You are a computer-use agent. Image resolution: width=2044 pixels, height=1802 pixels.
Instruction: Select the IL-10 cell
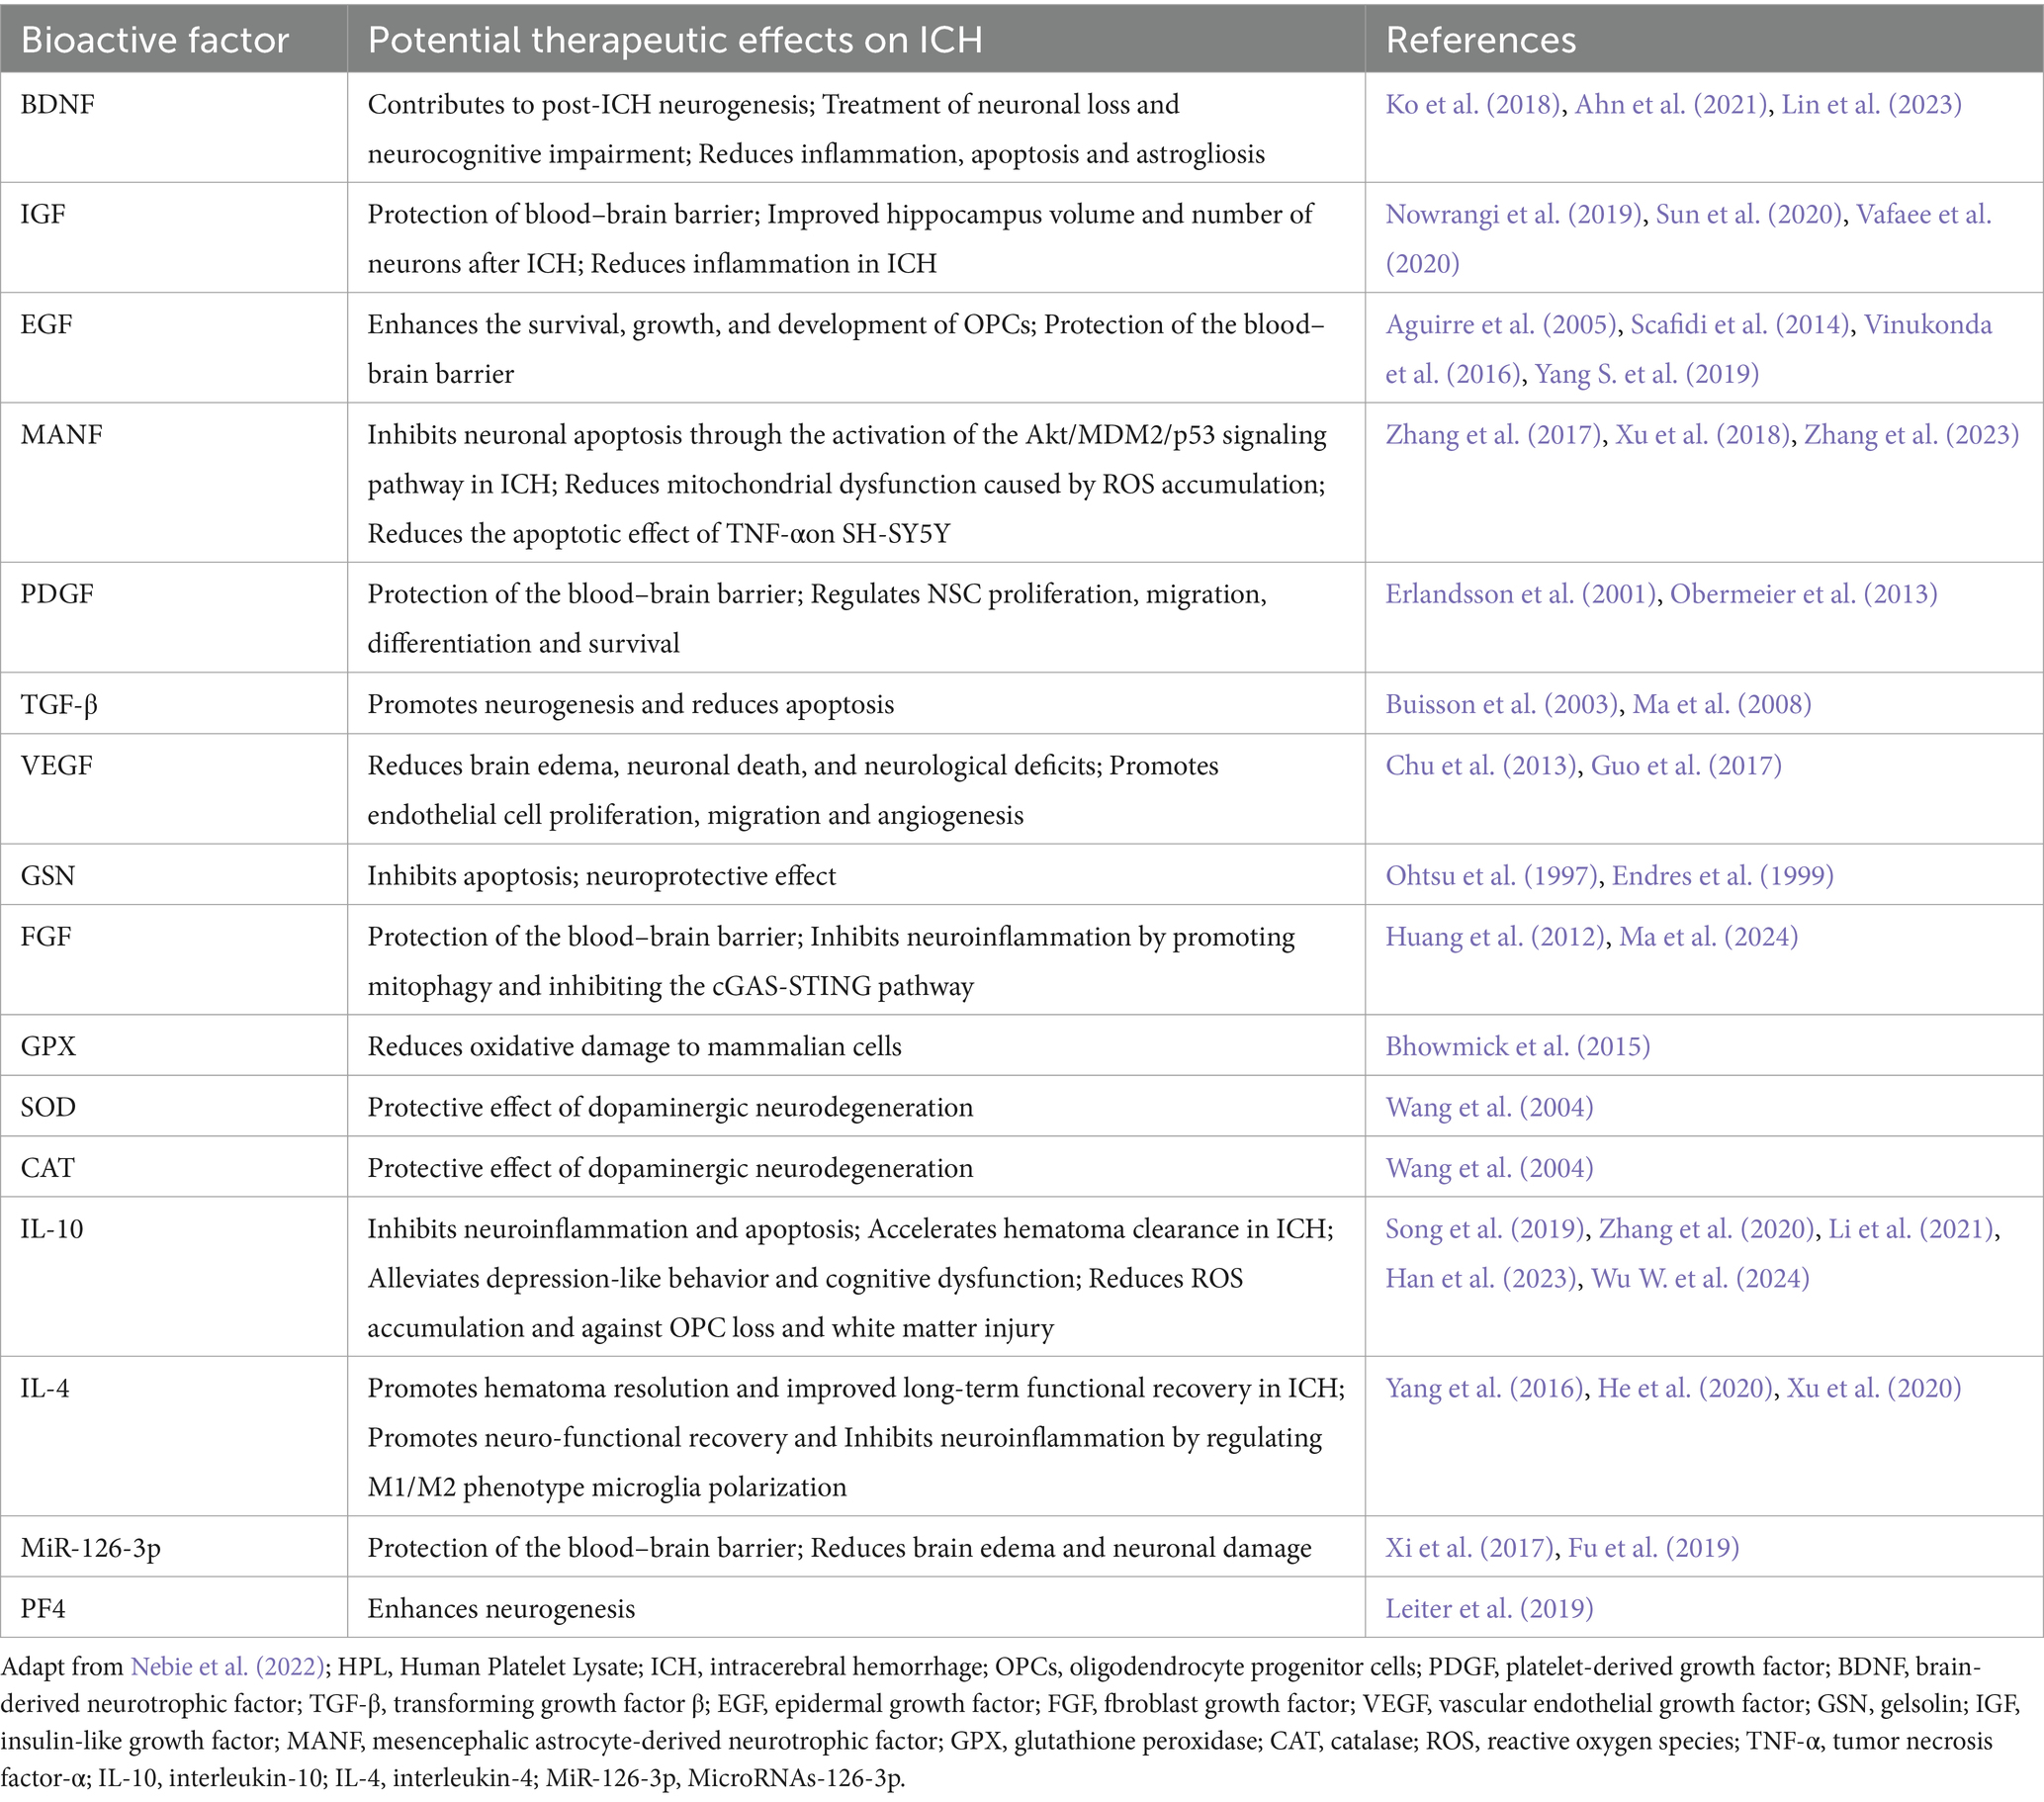174,1277
